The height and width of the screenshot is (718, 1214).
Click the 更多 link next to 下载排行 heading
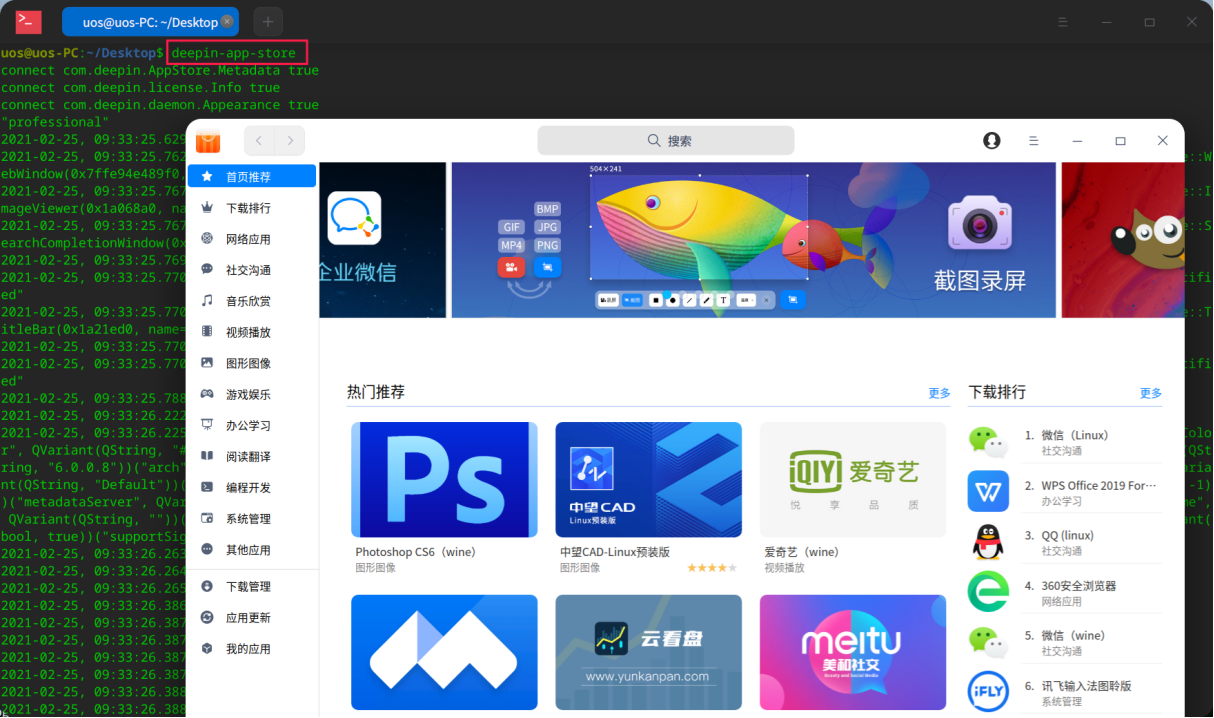(x=1151, y=394)
